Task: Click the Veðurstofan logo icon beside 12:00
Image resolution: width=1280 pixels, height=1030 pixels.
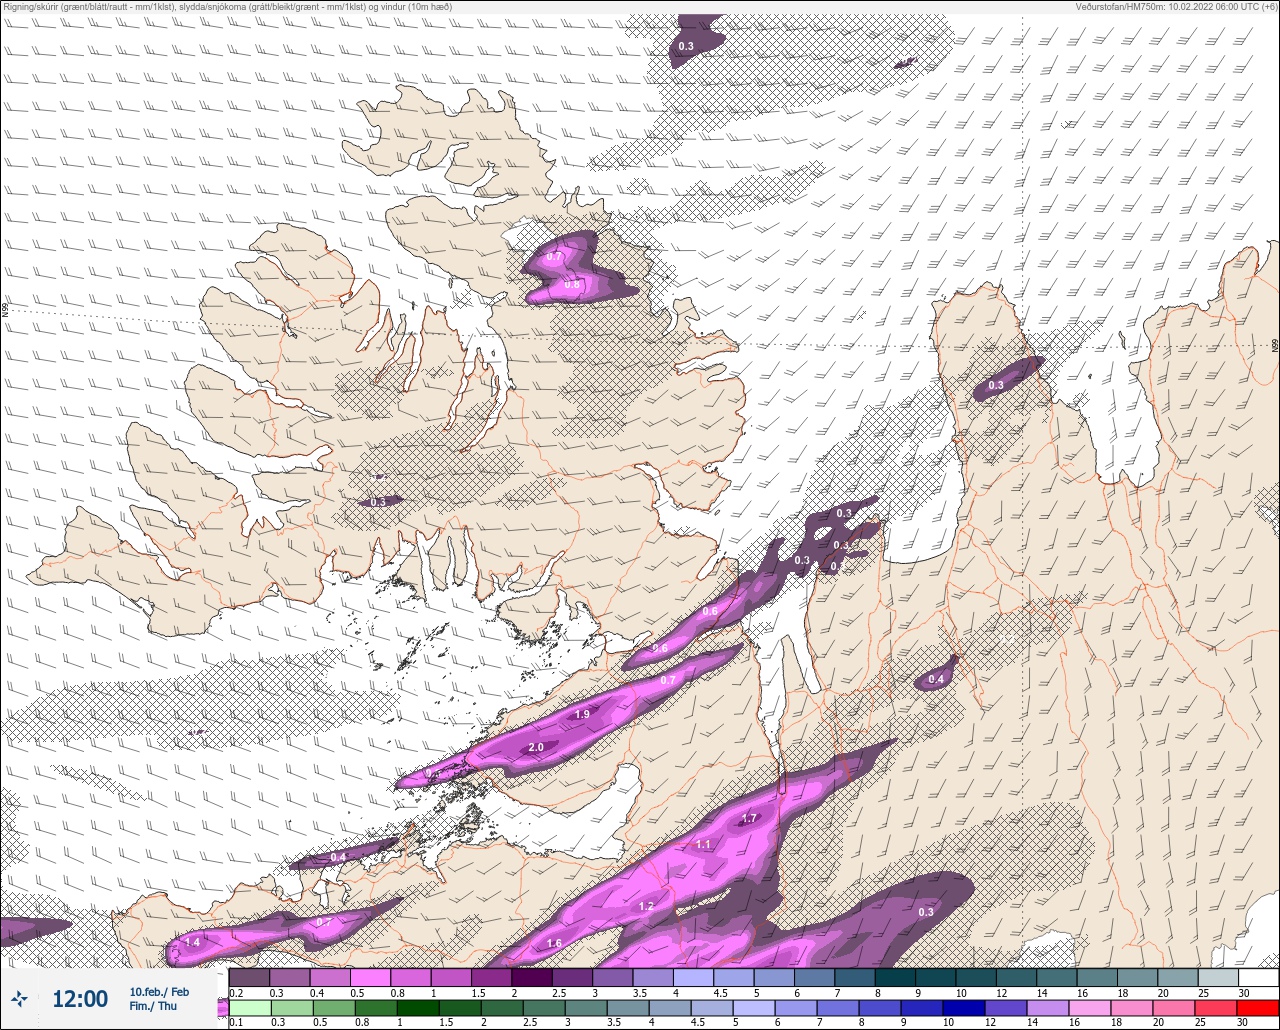Action: 19,998
